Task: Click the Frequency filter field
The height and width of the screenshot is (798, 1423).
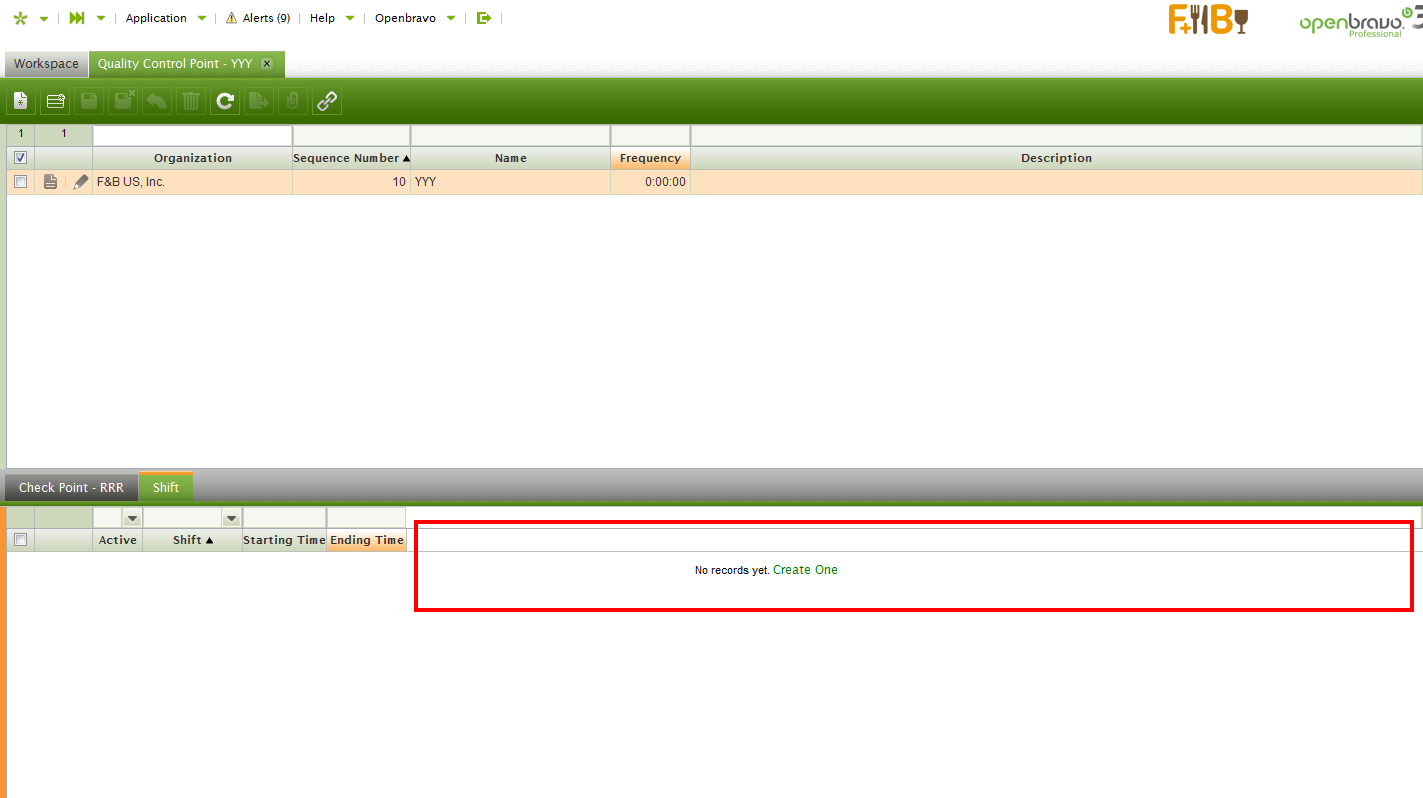Action: click(650, 135)
